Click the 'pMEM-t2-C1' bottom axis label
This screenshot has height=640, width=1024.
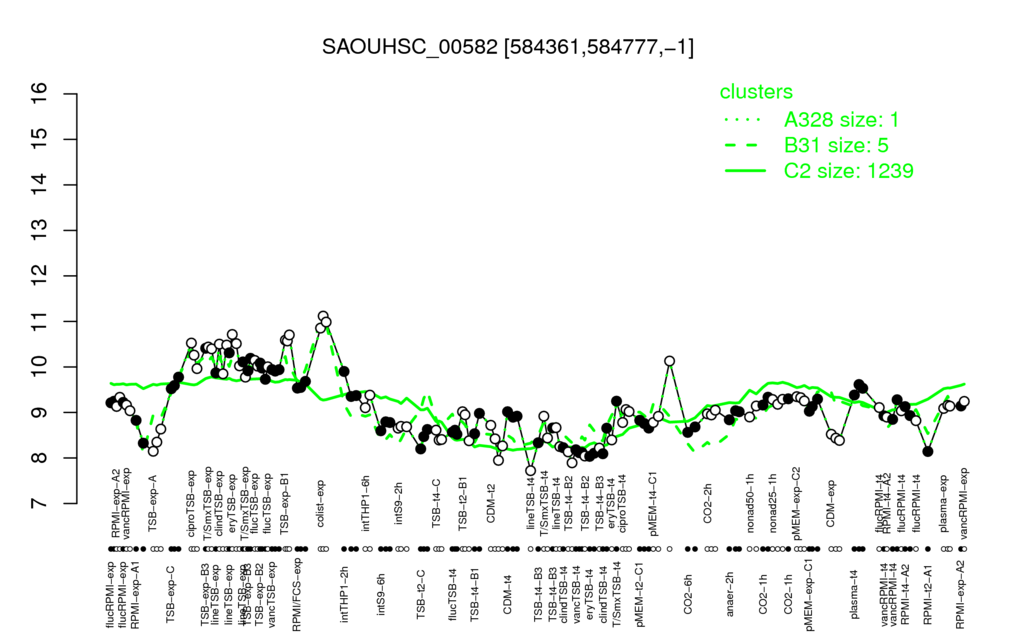point(640,594)
